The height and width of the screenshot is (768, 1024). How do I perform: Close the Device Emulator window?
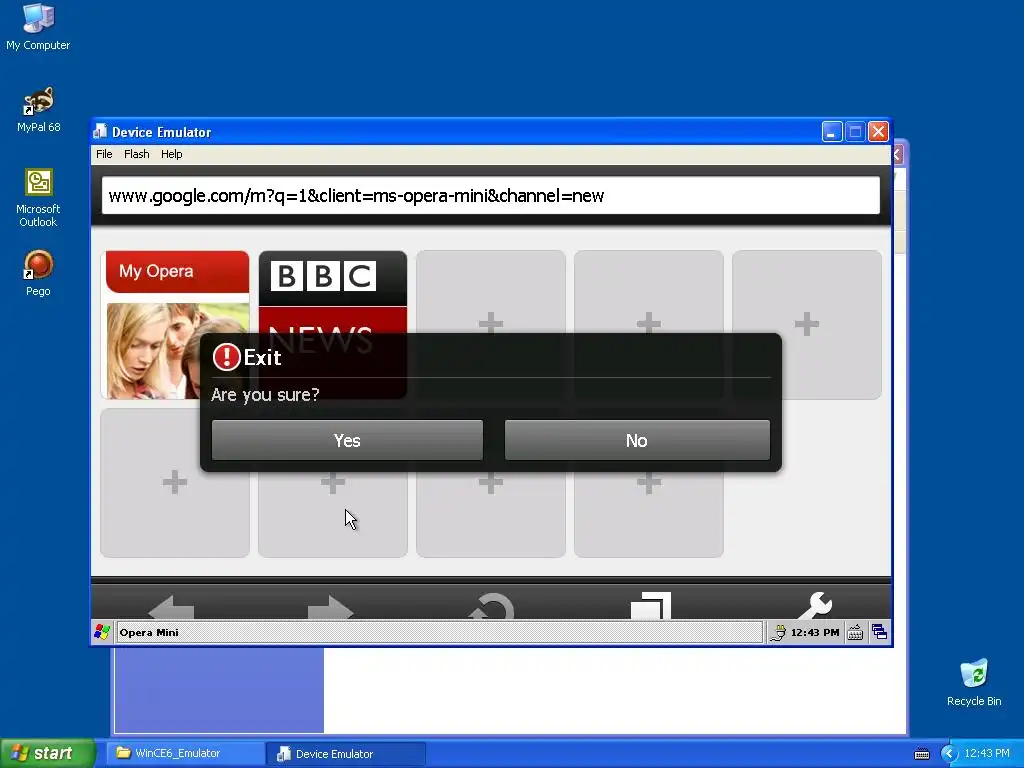pyautogui.click(x=878, y=131)
